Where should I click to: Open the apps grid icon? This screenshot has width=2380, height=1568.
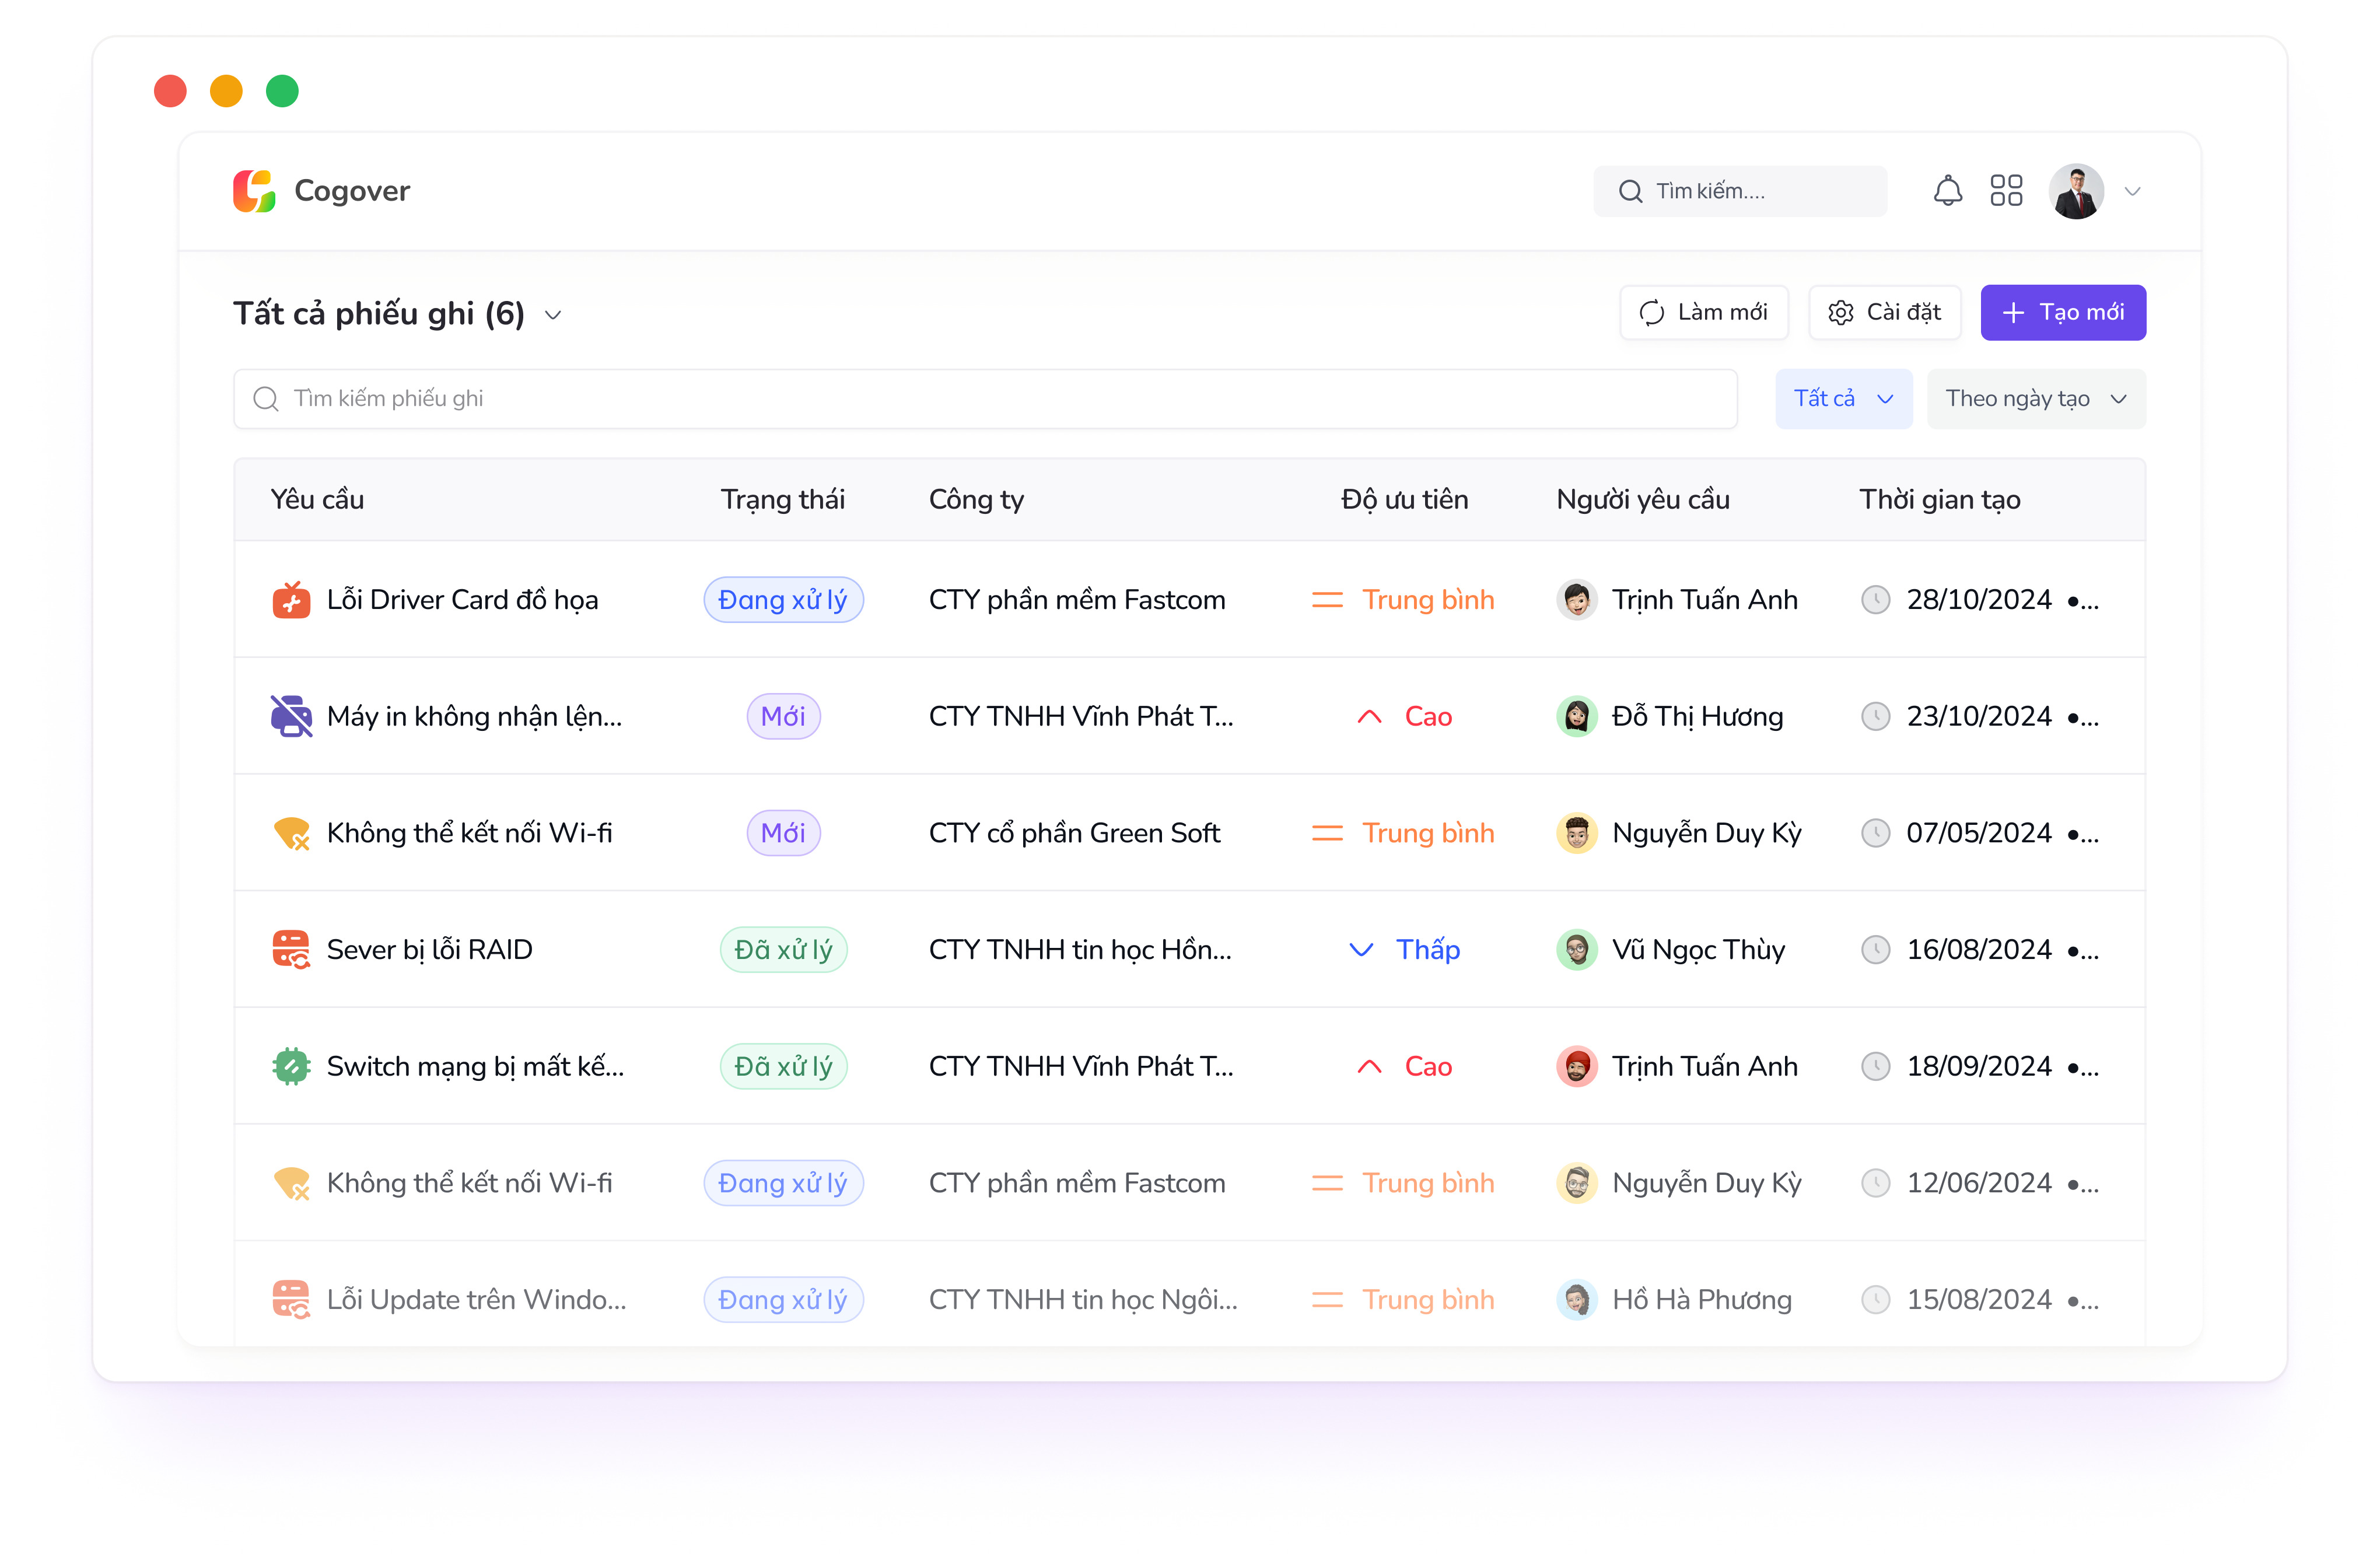click(2006, 191)
